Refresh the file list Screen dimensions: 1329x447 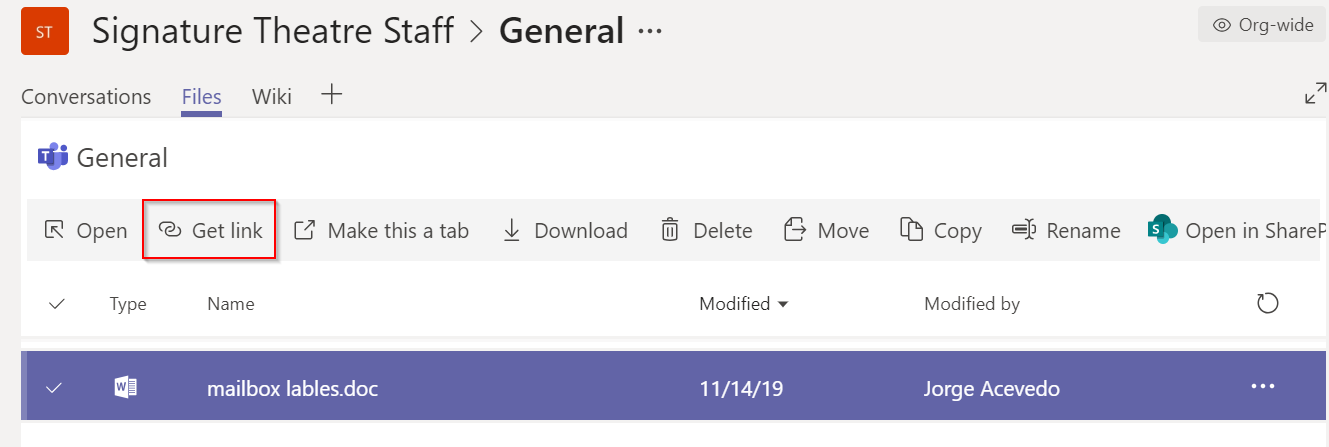[x=1267, y=303]
